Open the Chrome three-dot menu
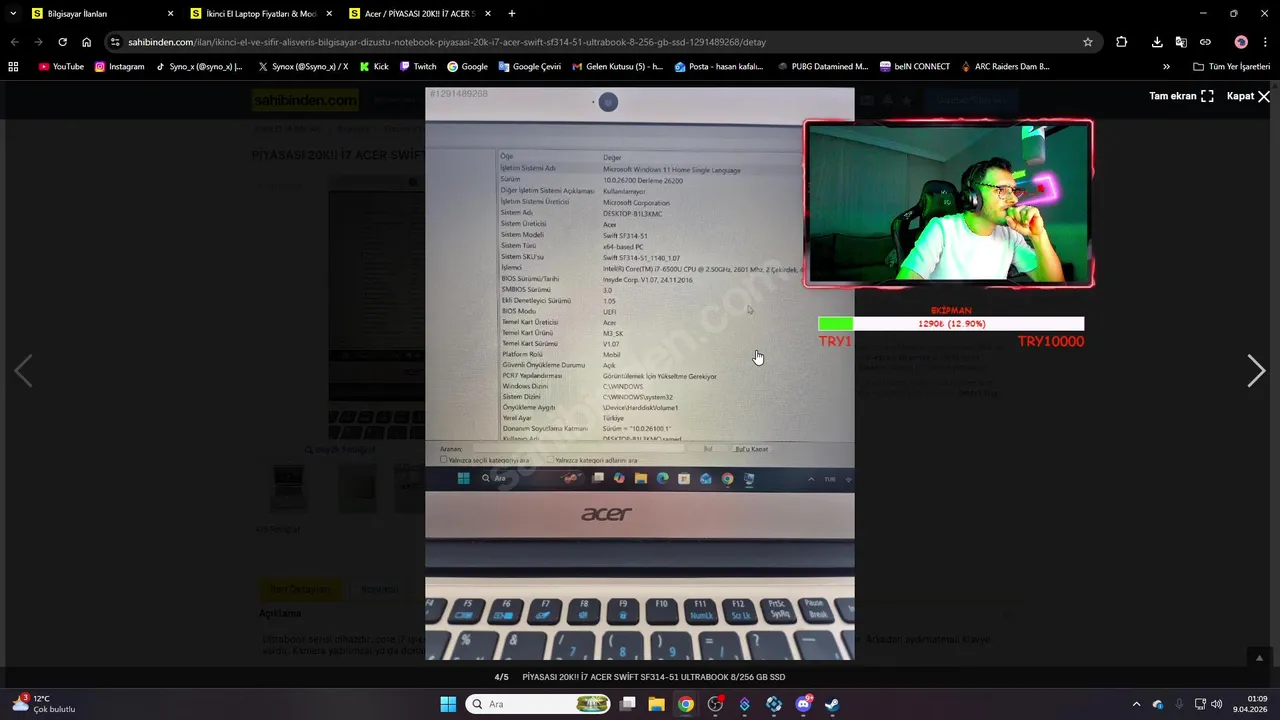Image resolution: width=1280 pixels, height=720 pixels. [x=1265, y=42]
